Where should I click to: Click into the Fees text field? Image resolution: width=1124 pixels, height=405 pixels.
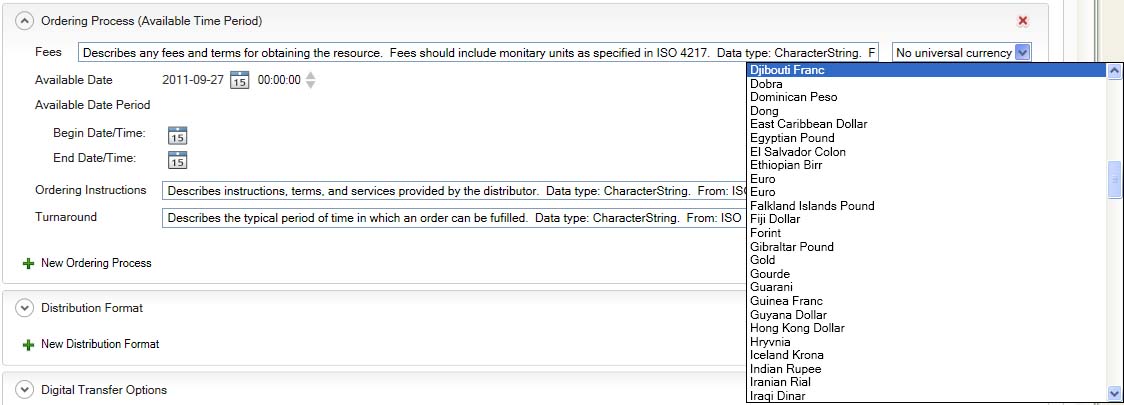point(480,53)
